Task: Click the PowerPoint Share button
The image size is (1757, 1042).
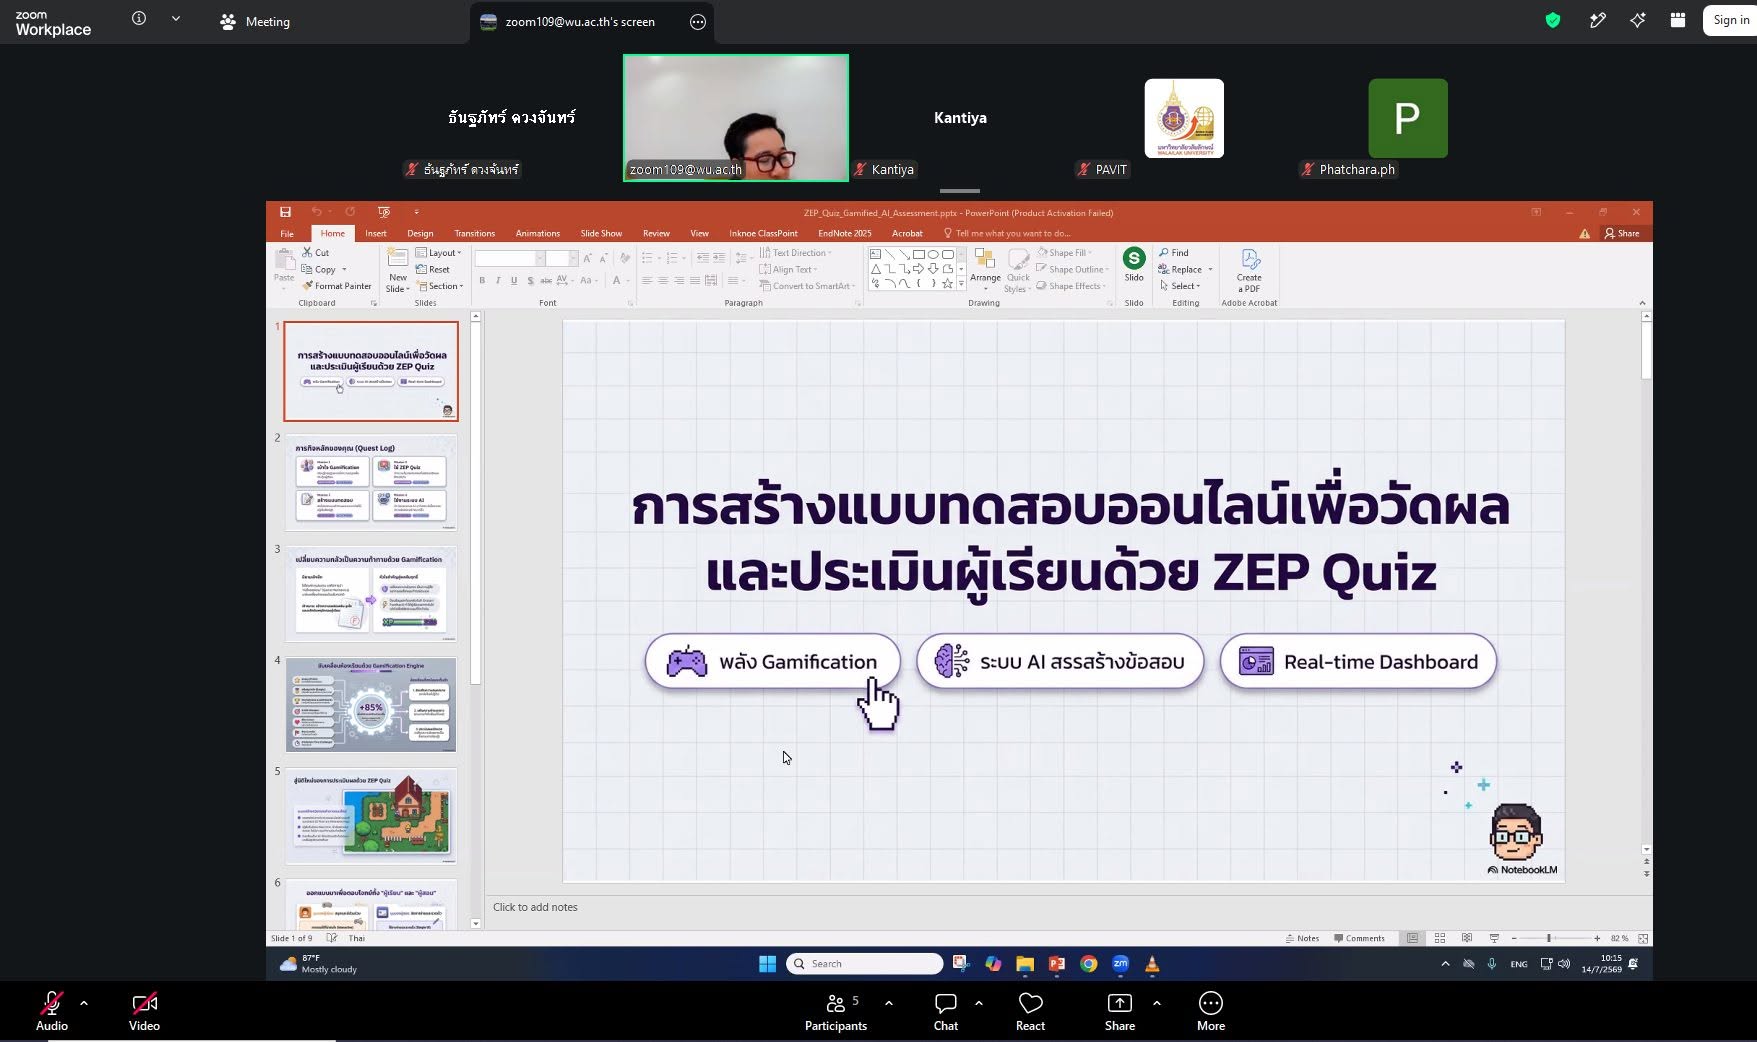Action: tap(1622, 234)
